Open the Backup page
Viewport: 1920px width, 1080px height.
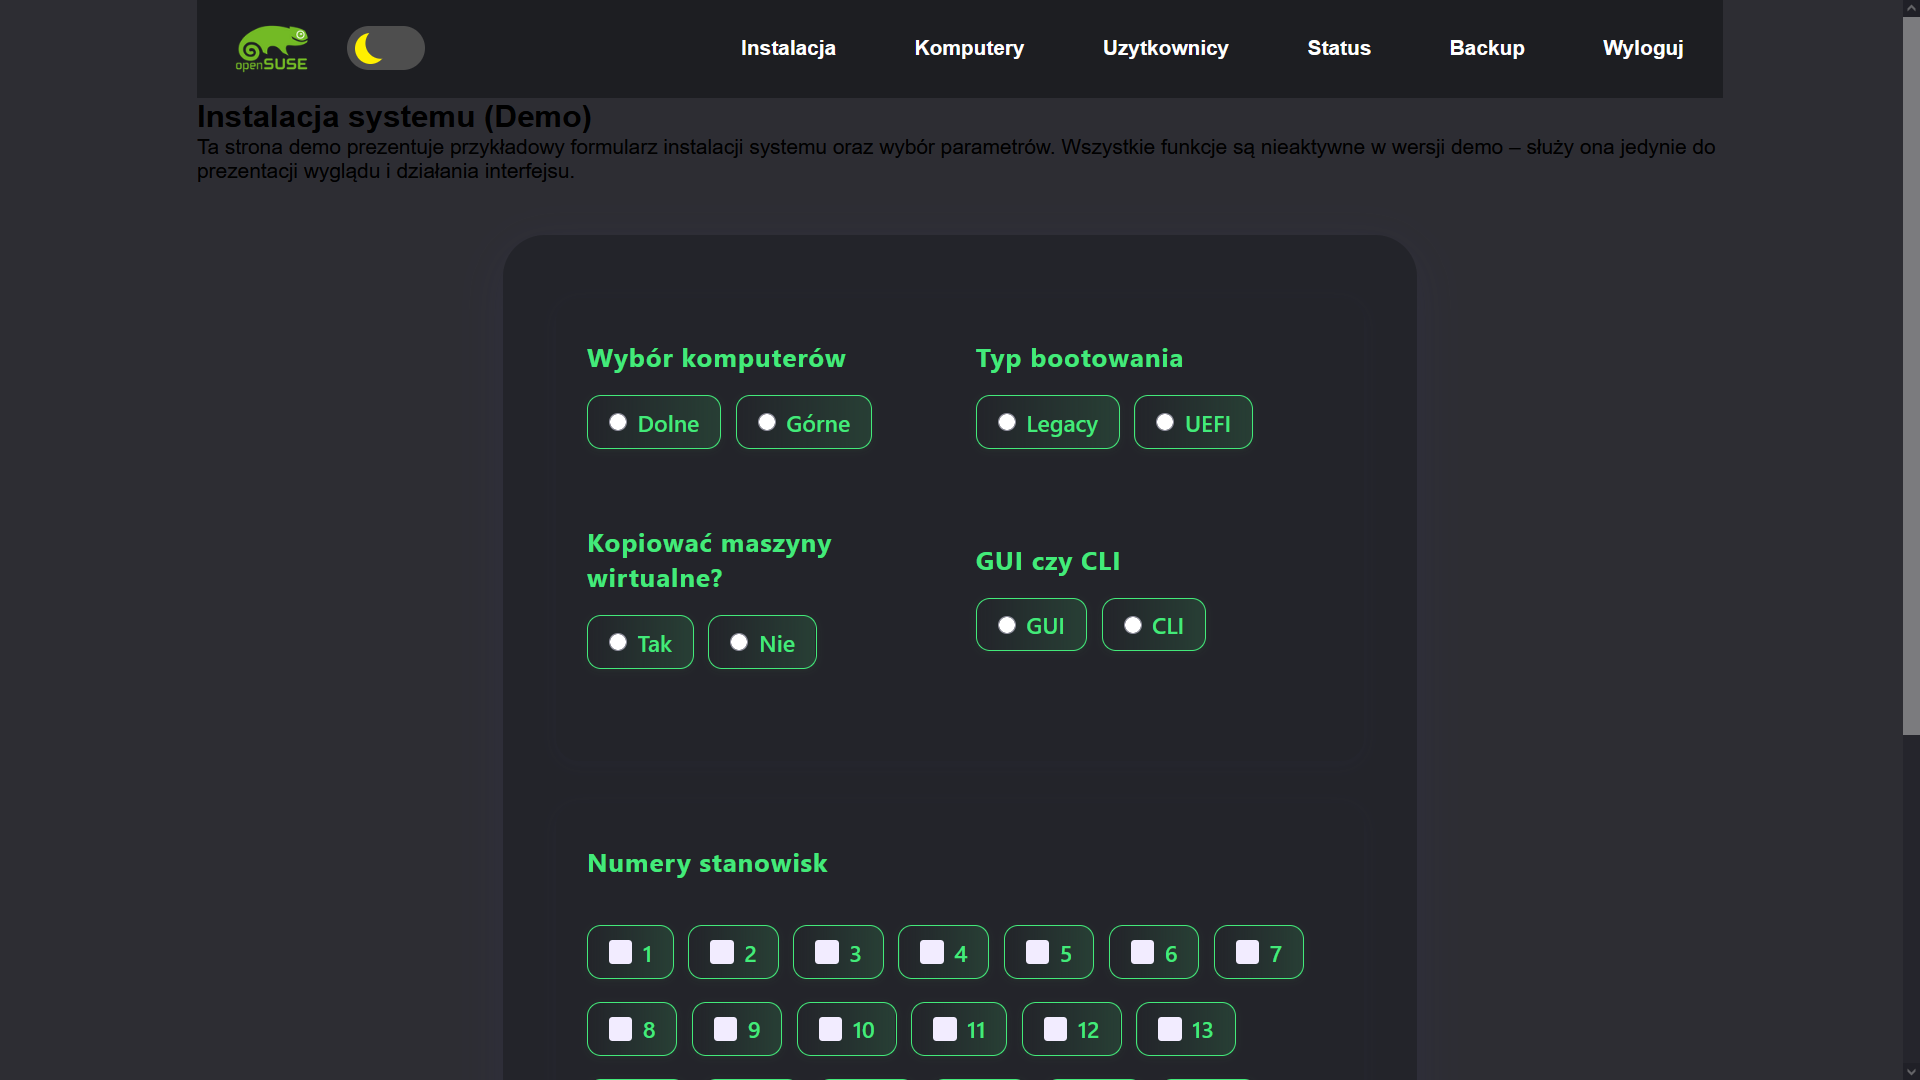[1487, 48]
